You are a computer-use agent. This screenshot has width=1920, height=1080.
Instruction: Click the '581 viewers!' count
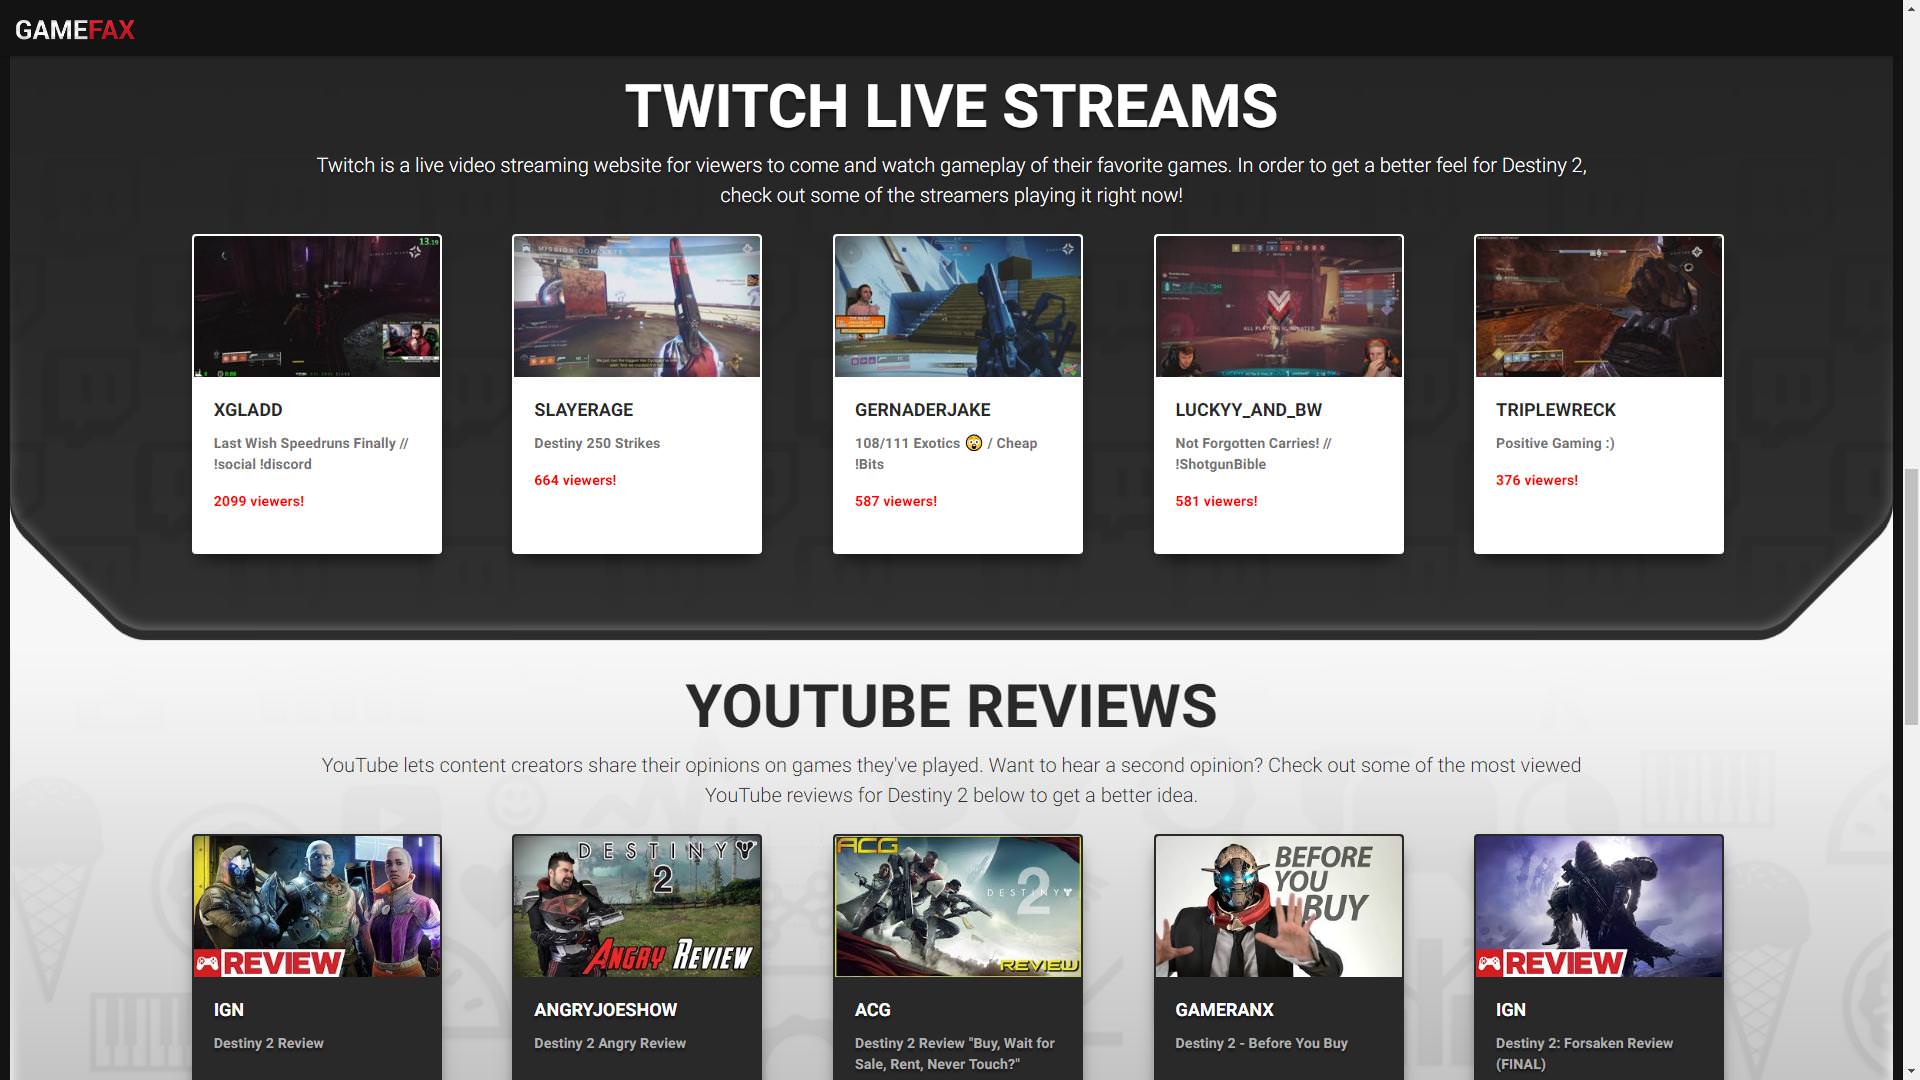point(1216,501)
